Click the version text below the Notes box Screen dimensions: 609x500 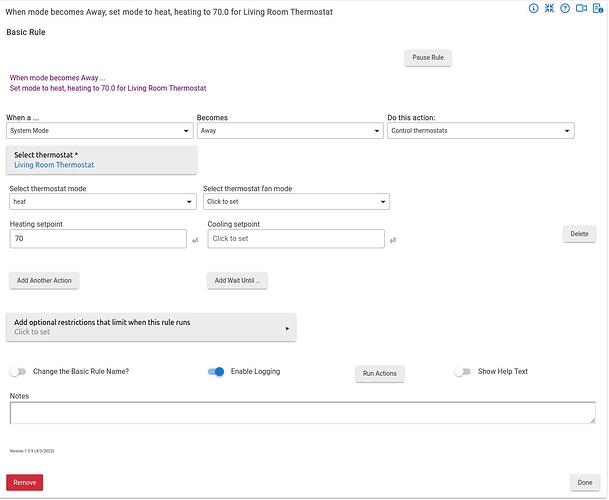point(32,451)
